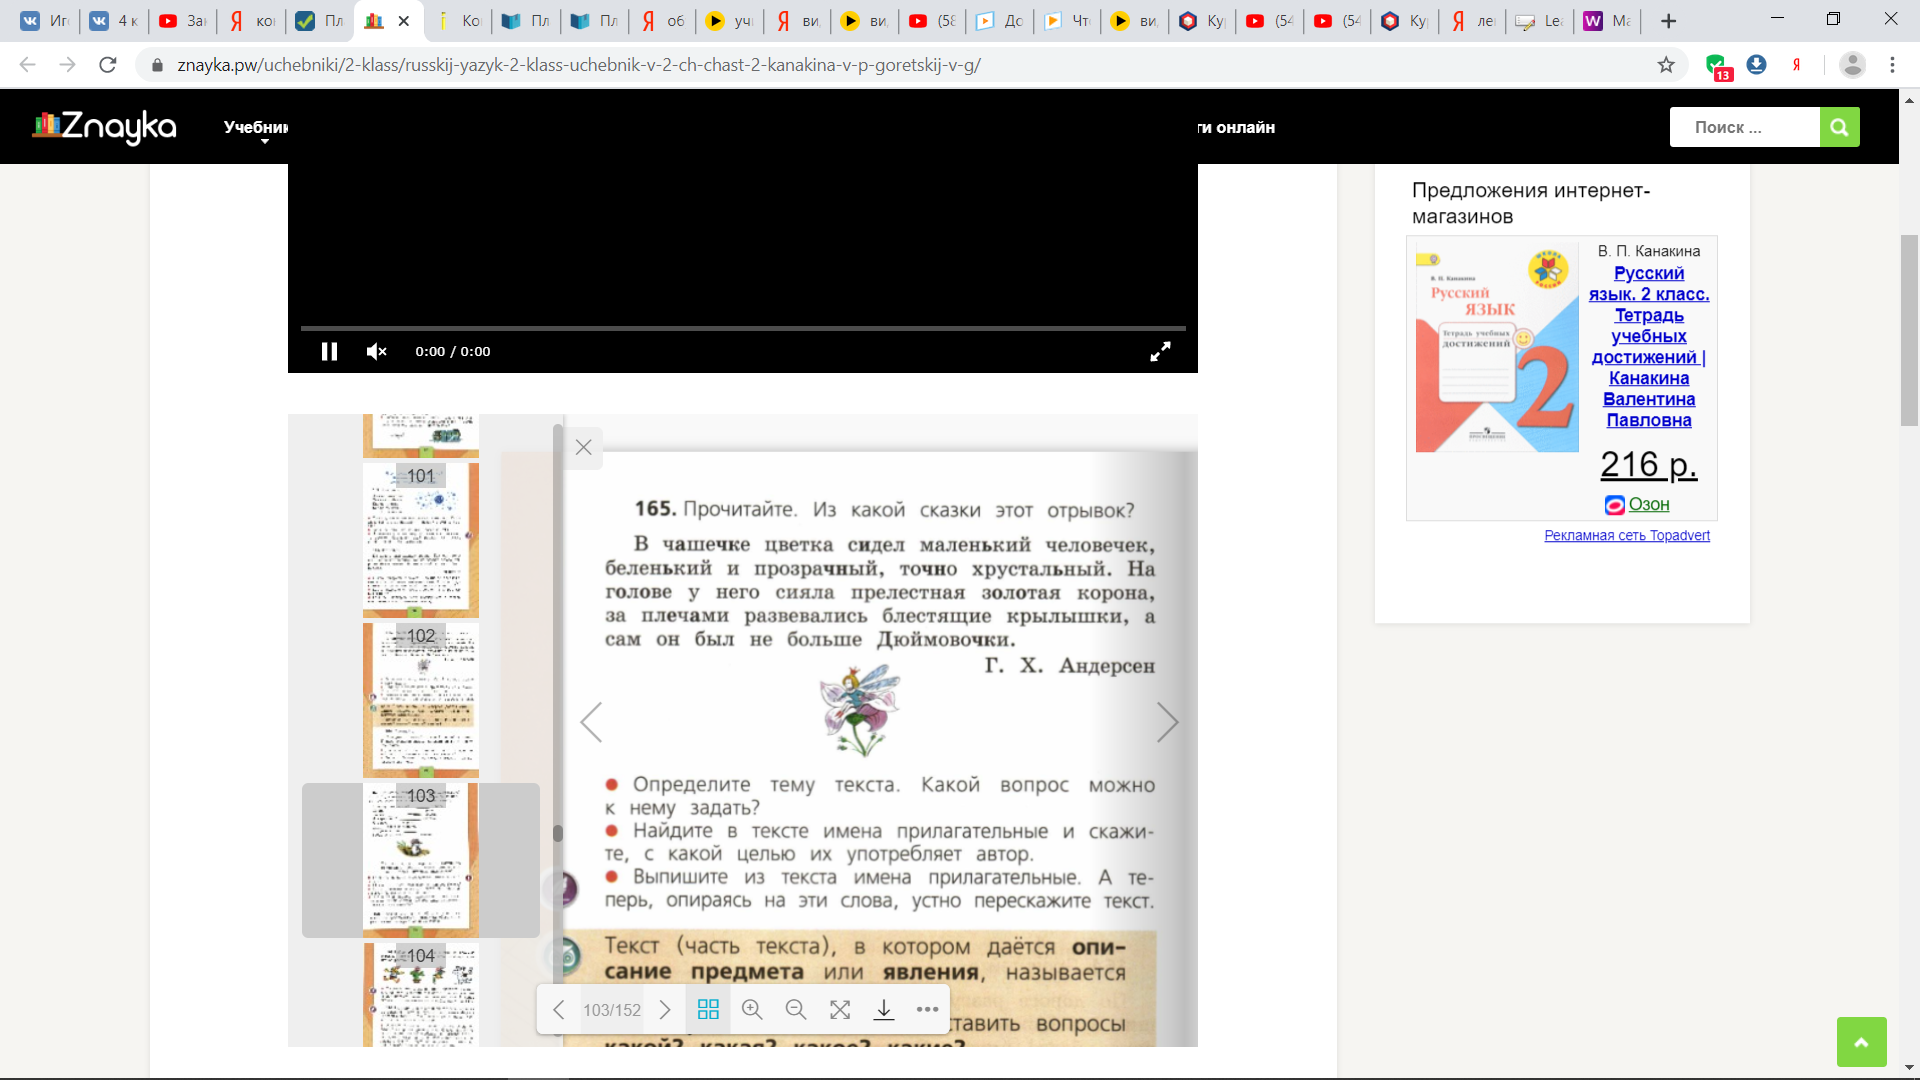The height and width of the screenshot is (1080, 1920).
Task: Switch to the Yandex tab labeled ле
Action: pos(1473,21)
